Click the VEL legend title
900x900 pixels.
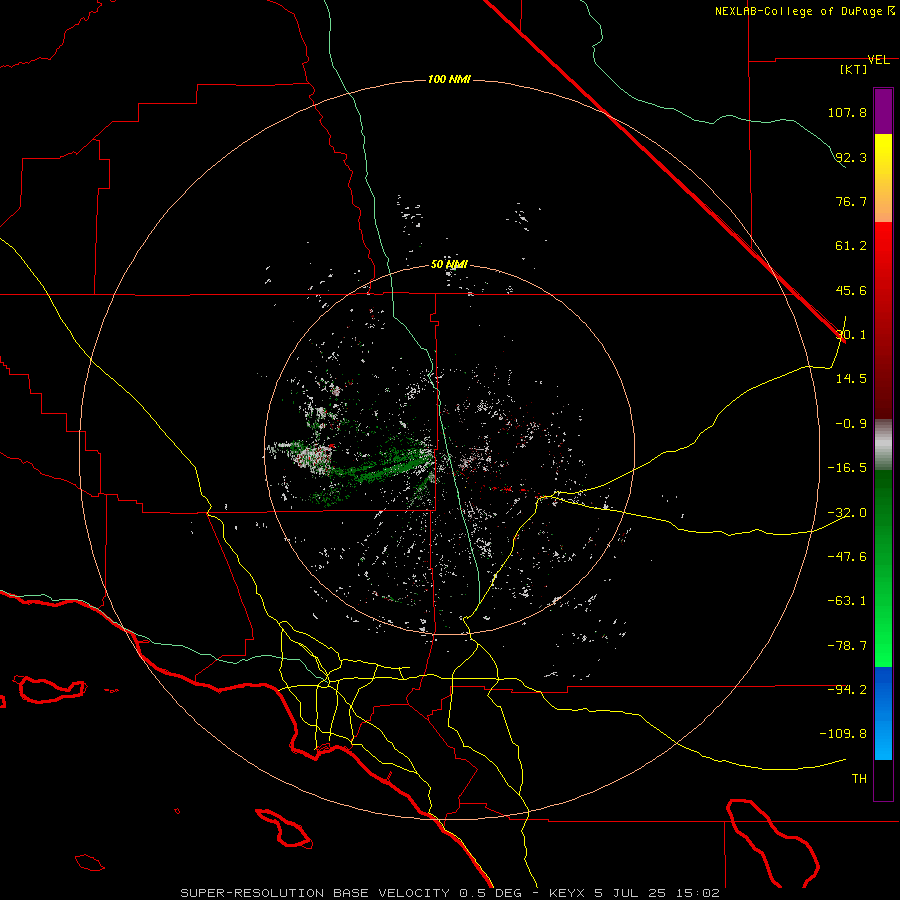coord(878,60)
